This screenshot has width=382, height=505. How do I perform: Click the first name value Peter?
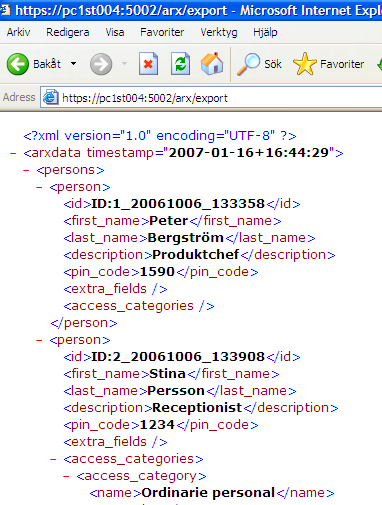[168, 221]
